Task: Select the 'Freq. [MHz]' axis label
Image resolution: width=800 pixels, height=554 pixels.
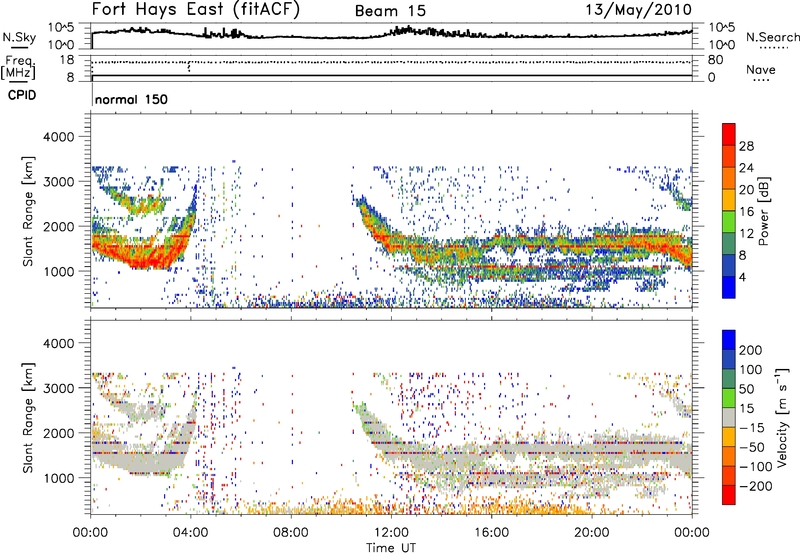Action: click(18, 68)
